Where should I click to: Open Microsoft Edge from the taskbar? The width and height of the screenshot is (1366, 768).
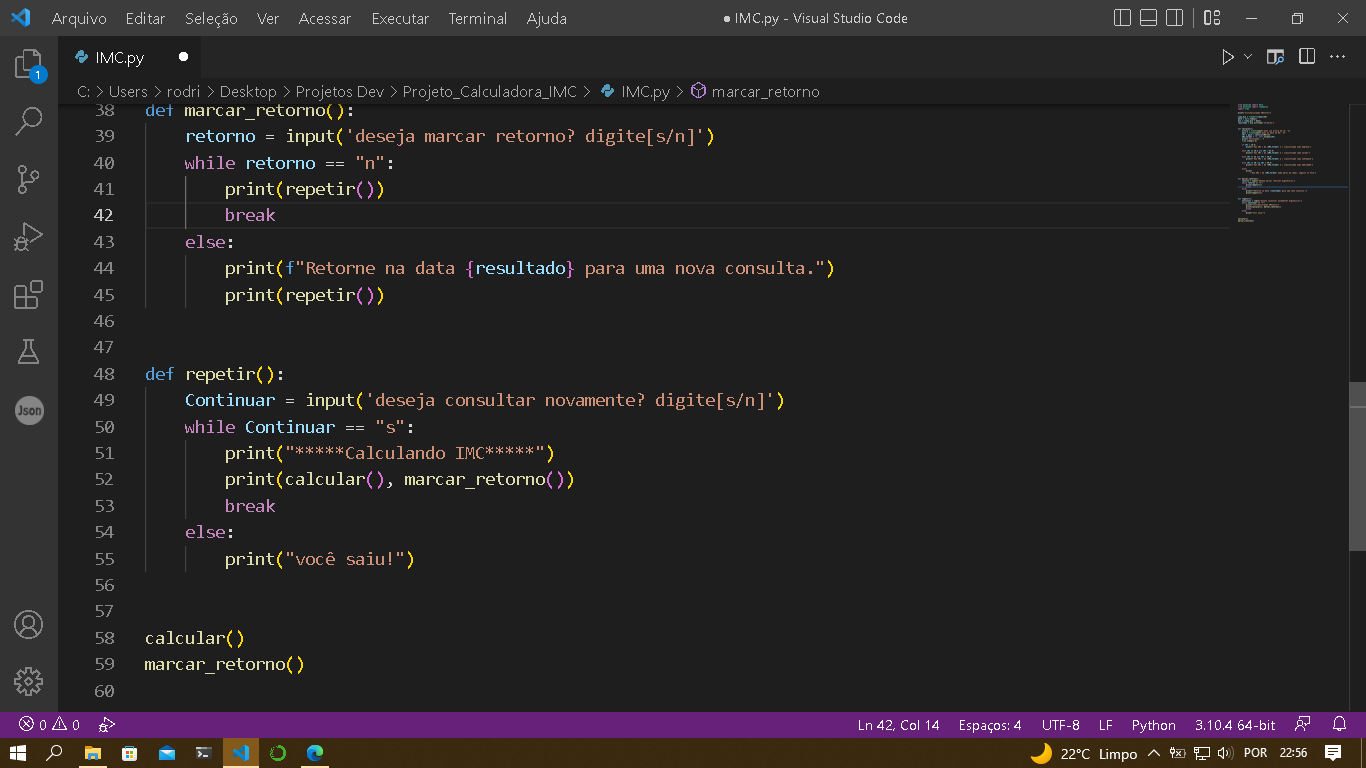click(x=315, y=753)
